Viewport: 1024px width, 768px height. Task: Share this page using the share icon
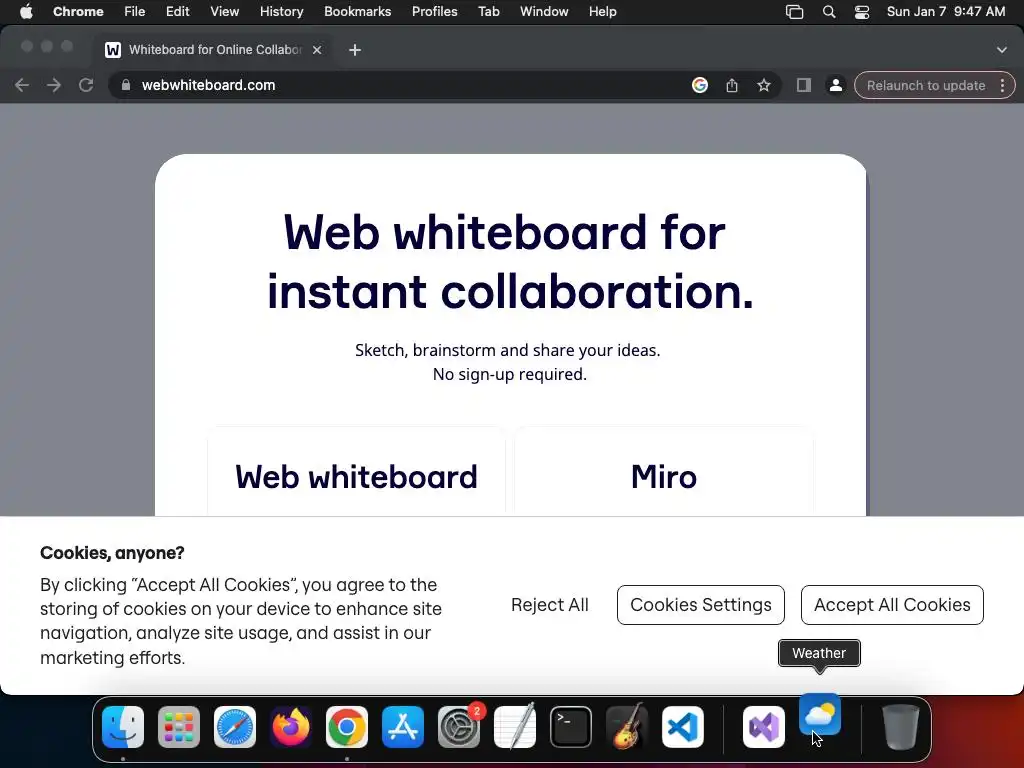click(732, 85)
